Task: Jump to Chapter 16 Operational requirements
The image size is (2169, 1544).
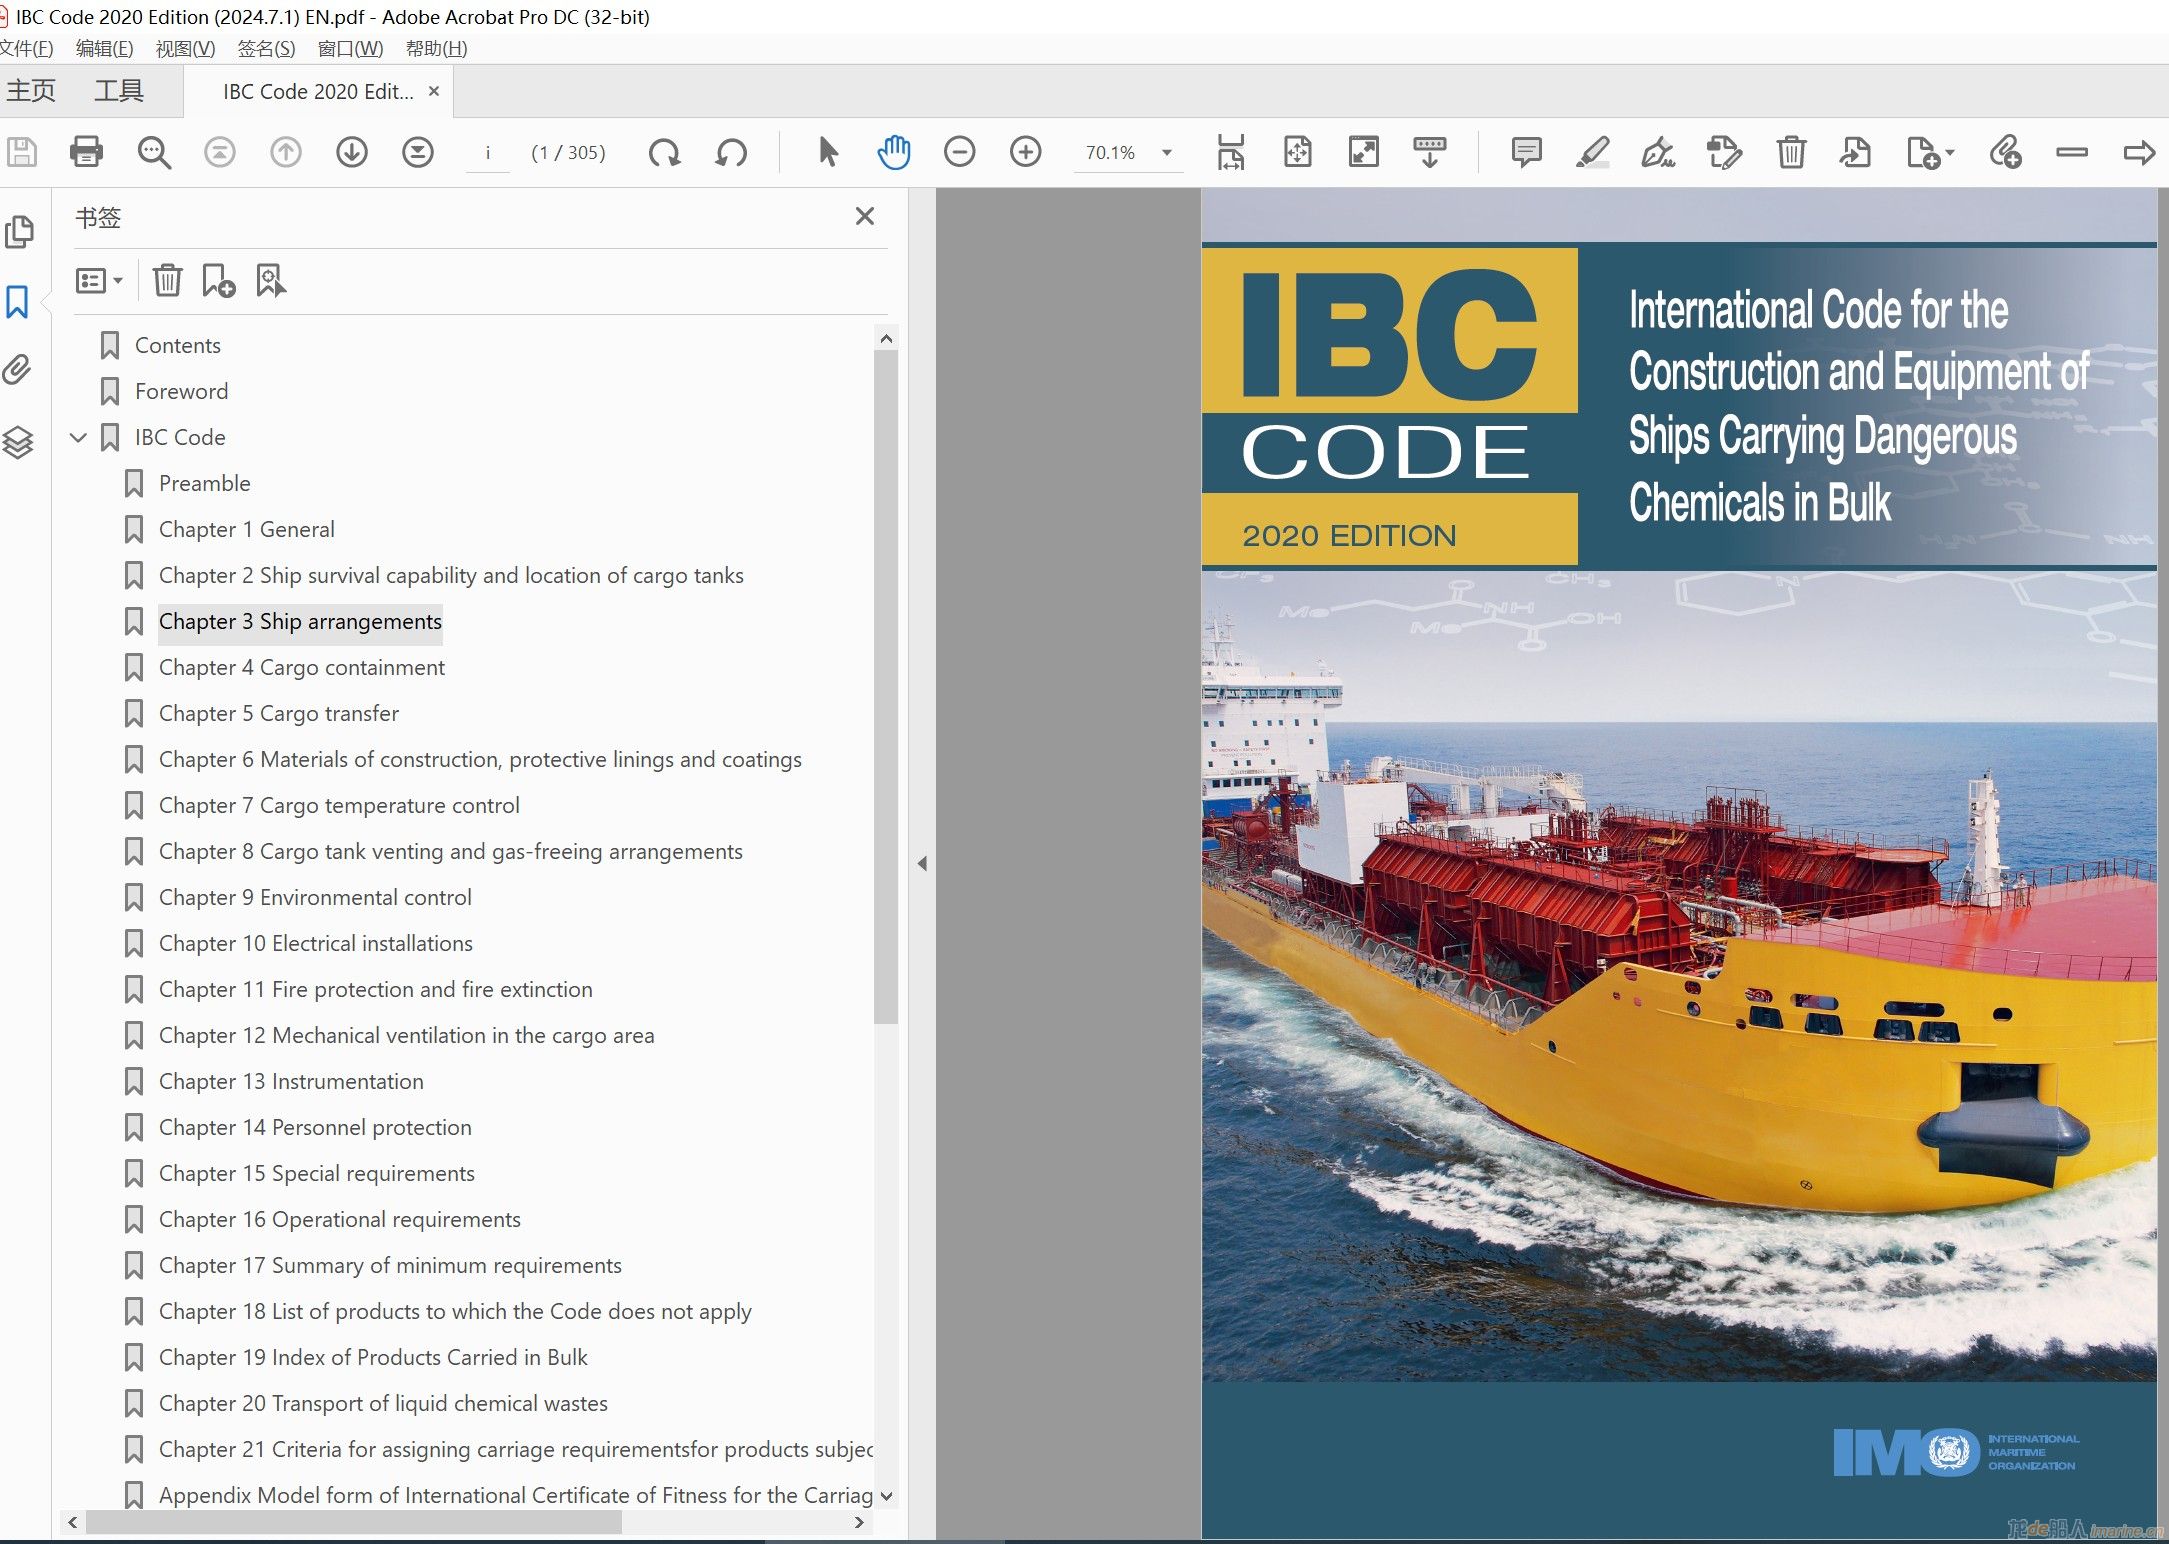Action: (339, 1219)
